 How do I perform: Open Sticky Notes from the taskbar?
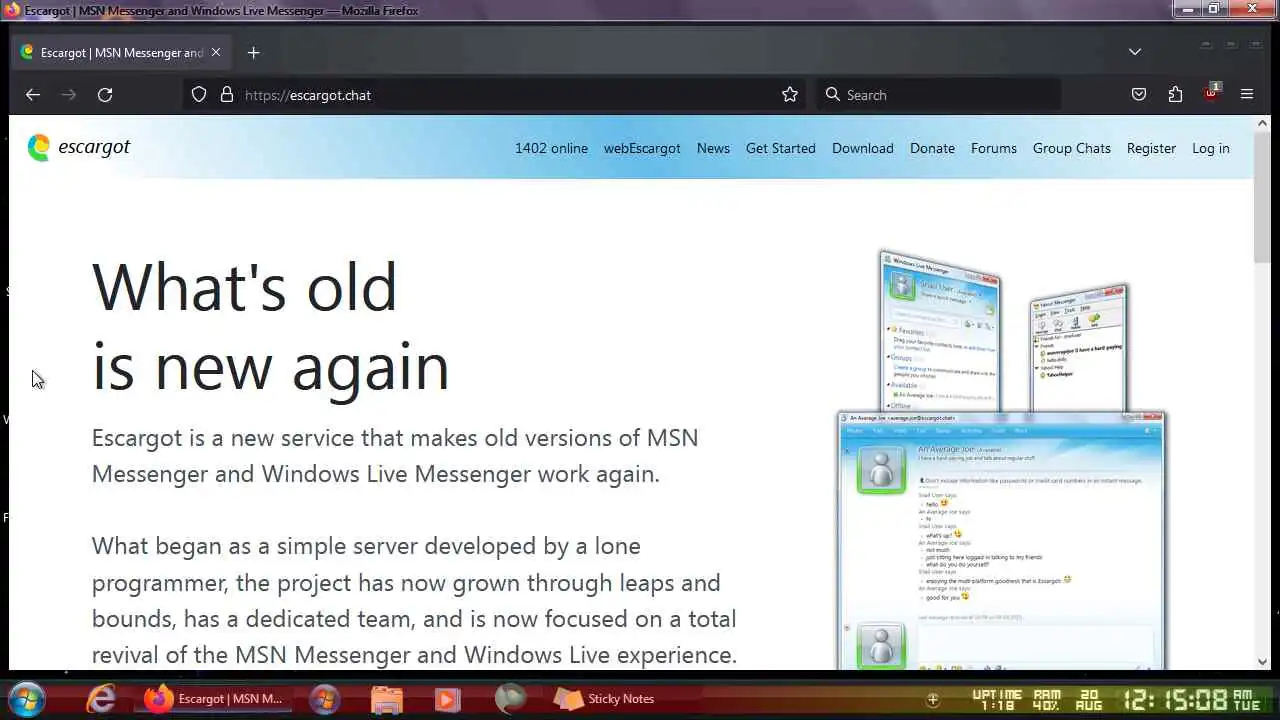[x=605, y=698]
